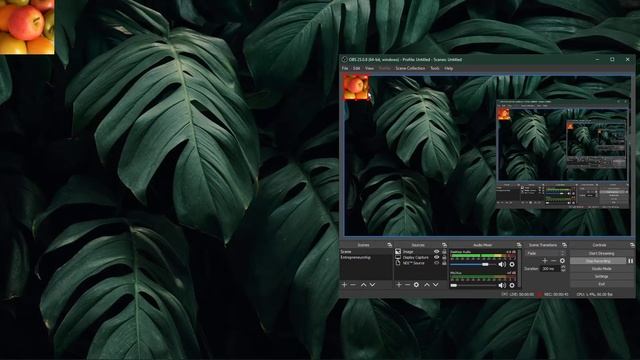Lock the Image source

444,252
